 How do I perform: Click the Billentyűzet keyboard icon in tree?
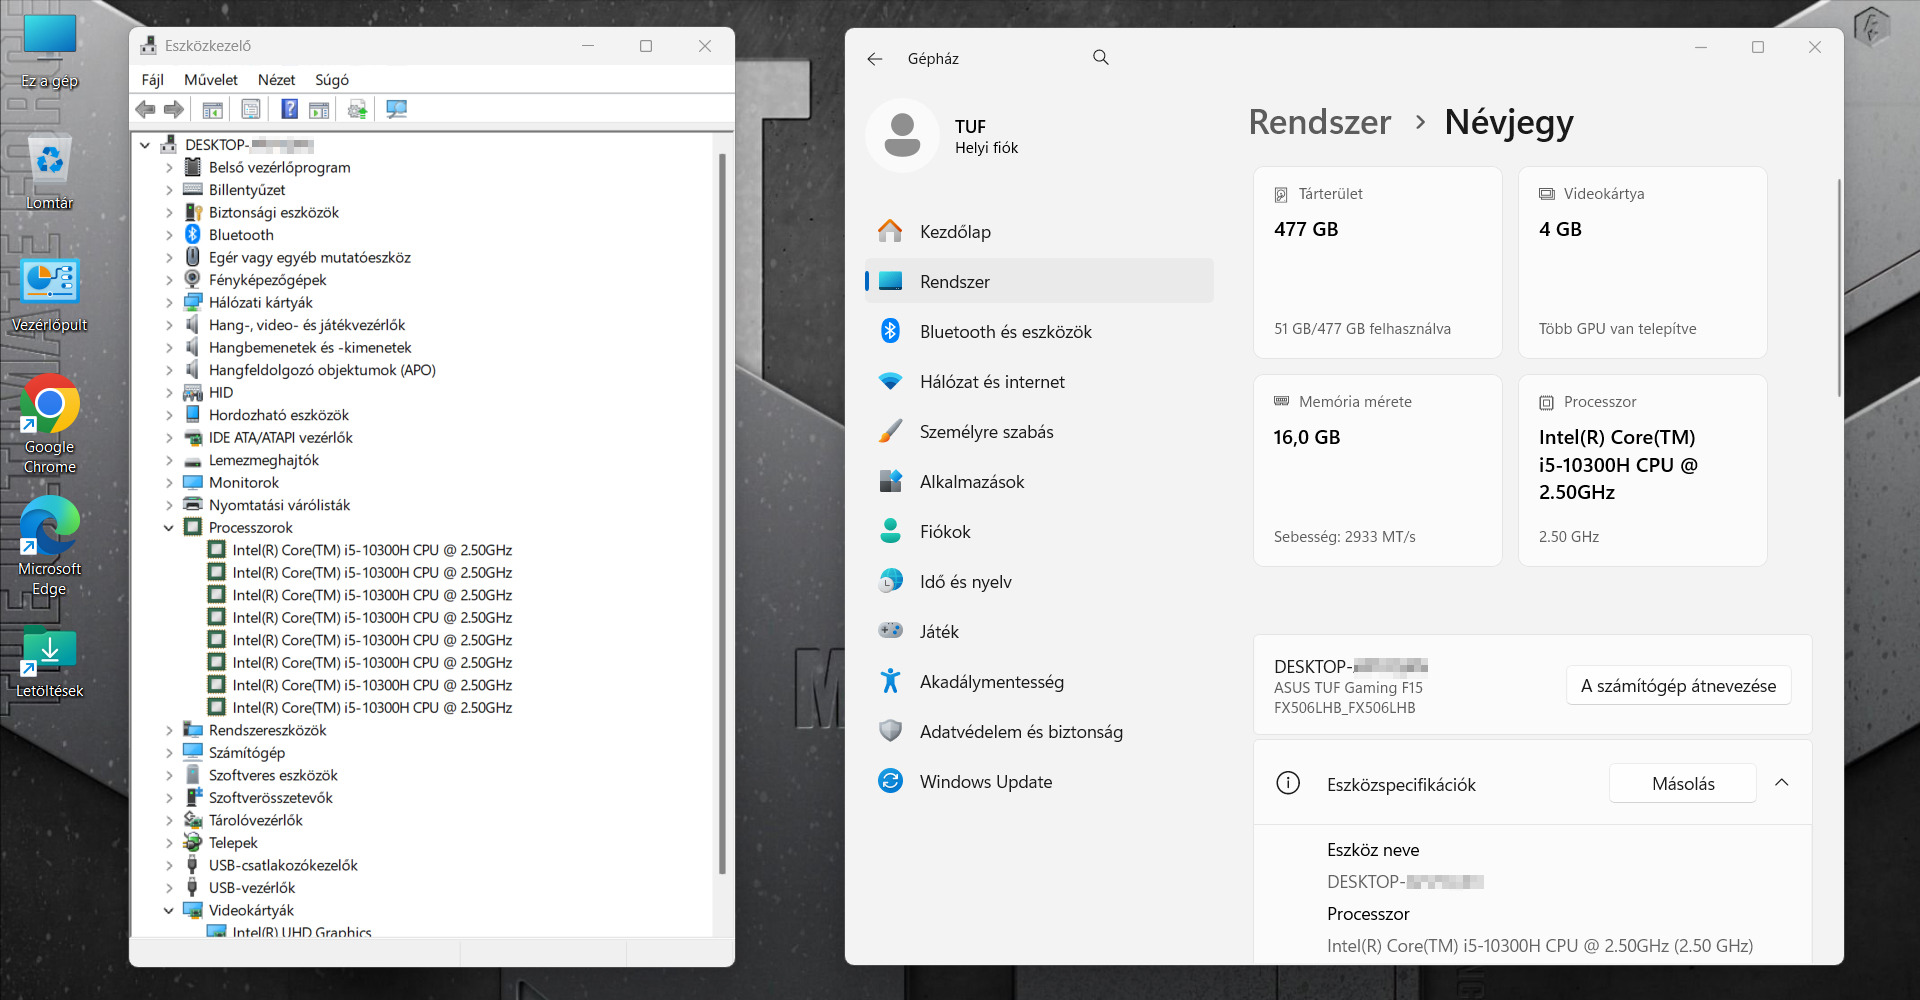tap(193, 190)
